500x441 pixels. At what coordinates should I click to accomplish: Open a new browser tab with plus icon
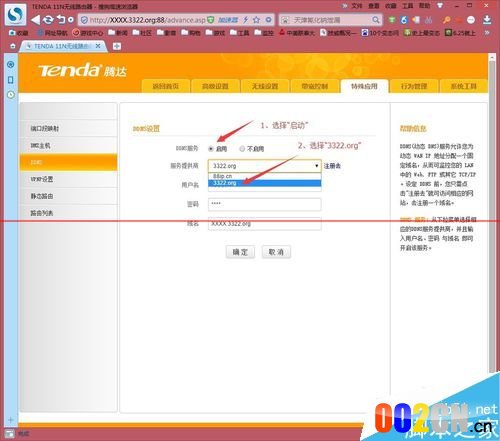click(x=117, y=46)
